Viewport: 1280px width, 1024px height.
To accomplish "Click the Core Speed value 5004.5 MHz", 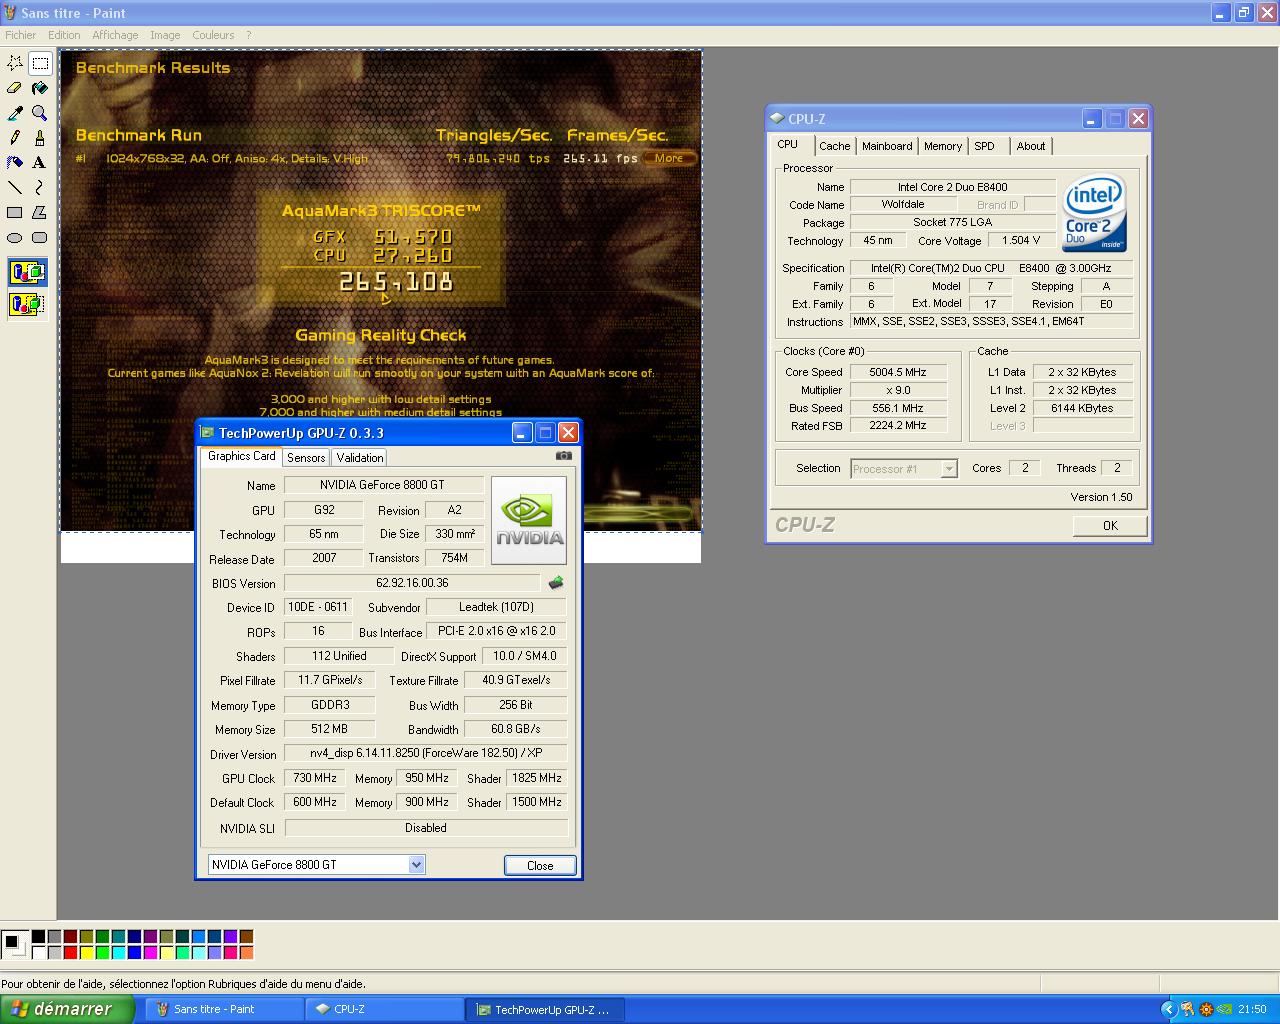I will pos(898,372).
